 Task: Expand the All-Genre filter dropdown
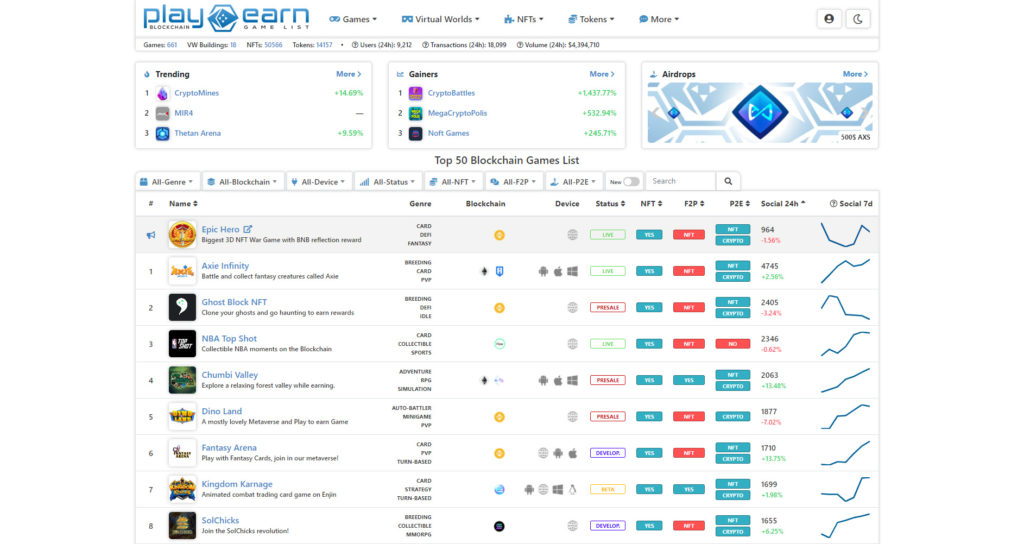tap(167, 182)
